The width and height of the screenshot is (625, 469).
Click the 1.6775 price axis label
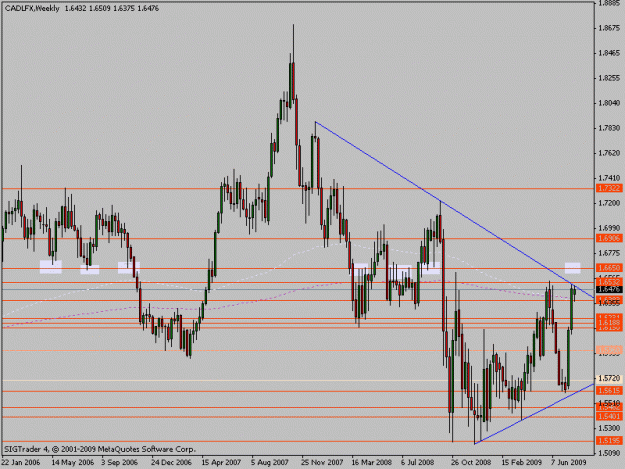click(x=609, y=253)
